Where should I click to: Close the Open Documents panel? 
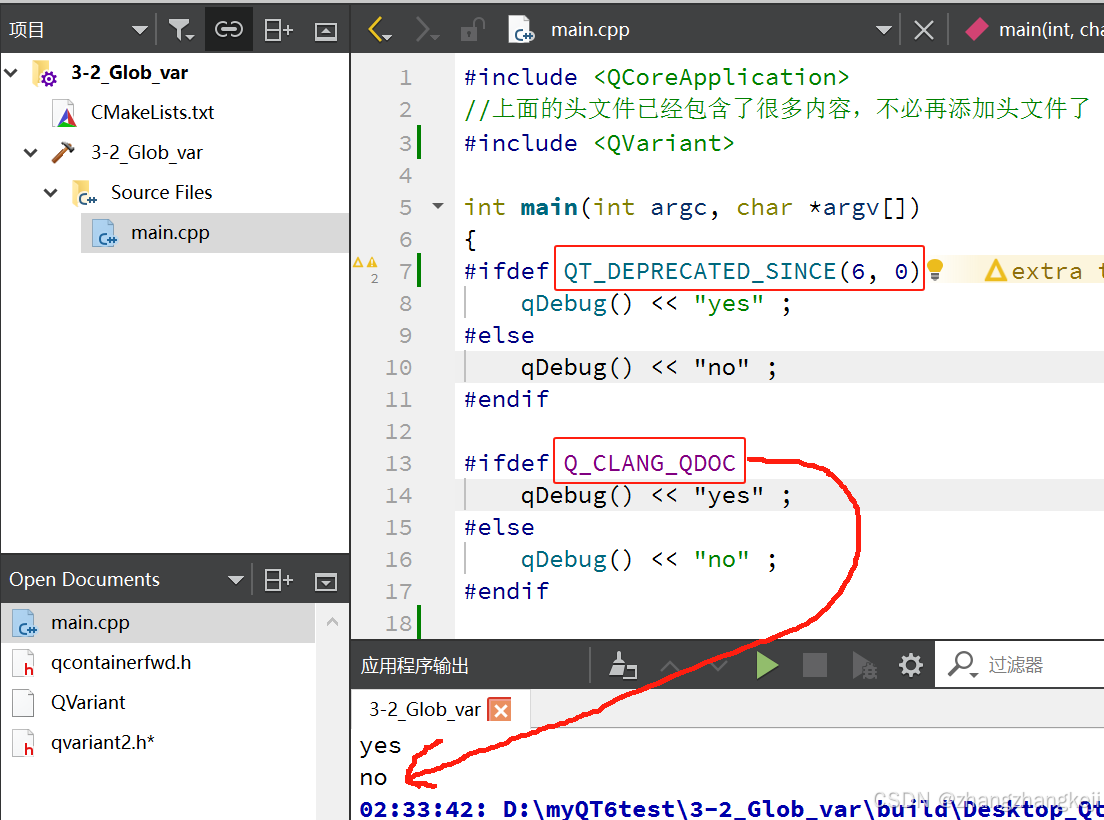coord(325,581)
